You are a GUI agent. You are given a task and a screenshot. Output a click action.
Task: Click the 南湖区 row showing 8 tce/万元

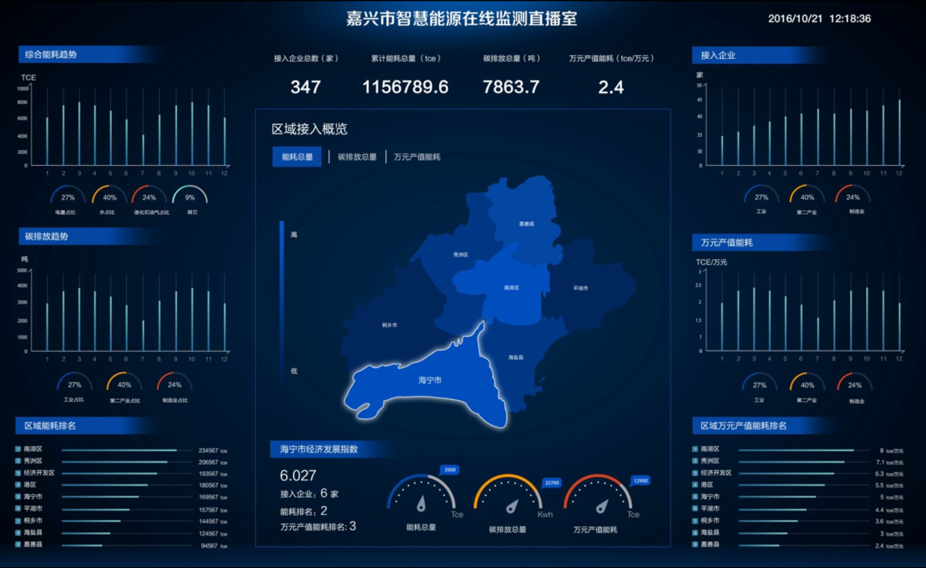tap(798, 450)
